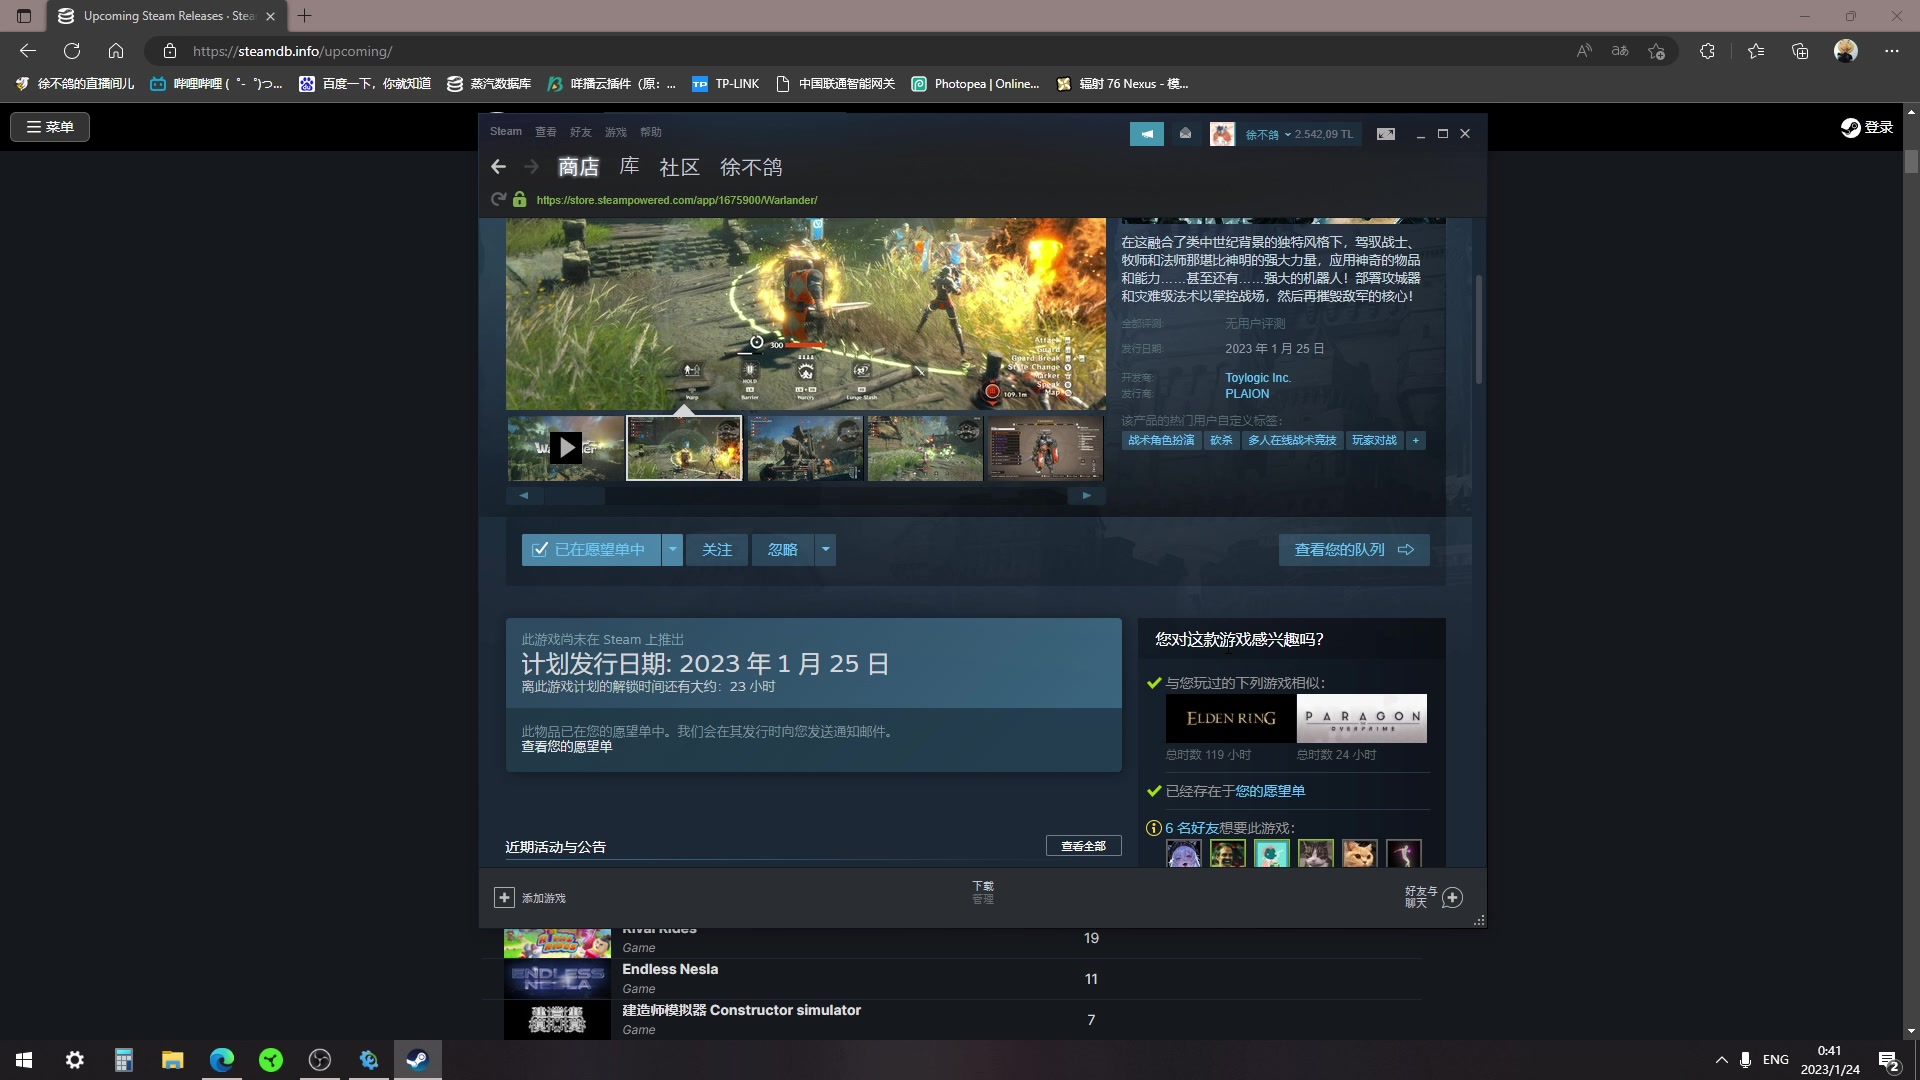Viewport: 1920px width, 1080px height.
Task: Click the translate icon in the address bar
Action: click(1620, 51)
